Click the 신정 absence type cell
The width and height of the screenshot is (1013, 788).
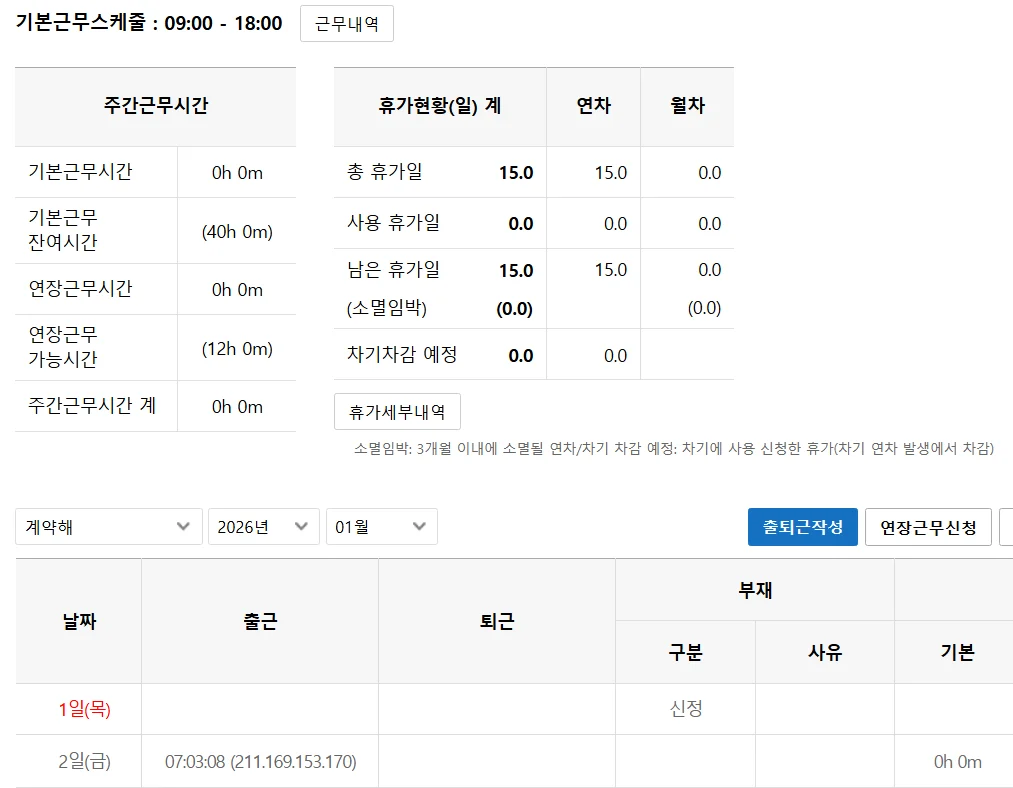click(x=685, y=709)
